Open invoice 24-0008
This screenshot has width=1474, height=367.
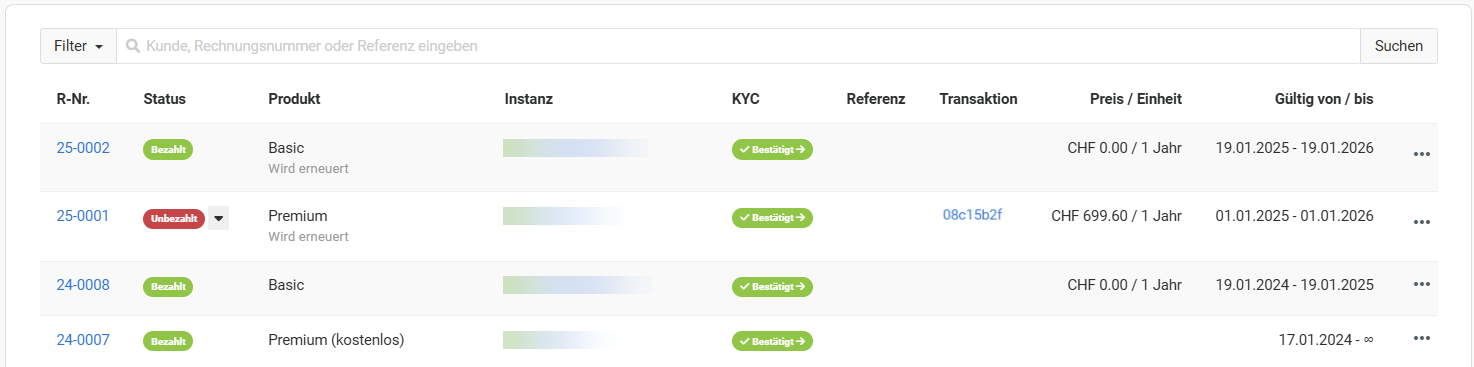[83, 285]
